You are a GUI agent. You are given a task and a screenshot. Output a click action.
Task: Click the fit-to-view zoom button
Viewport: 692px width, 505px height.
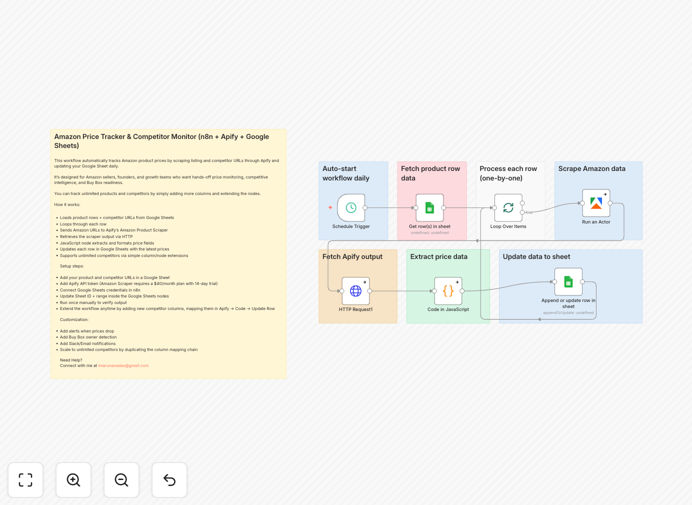click(x=26, y=480)
